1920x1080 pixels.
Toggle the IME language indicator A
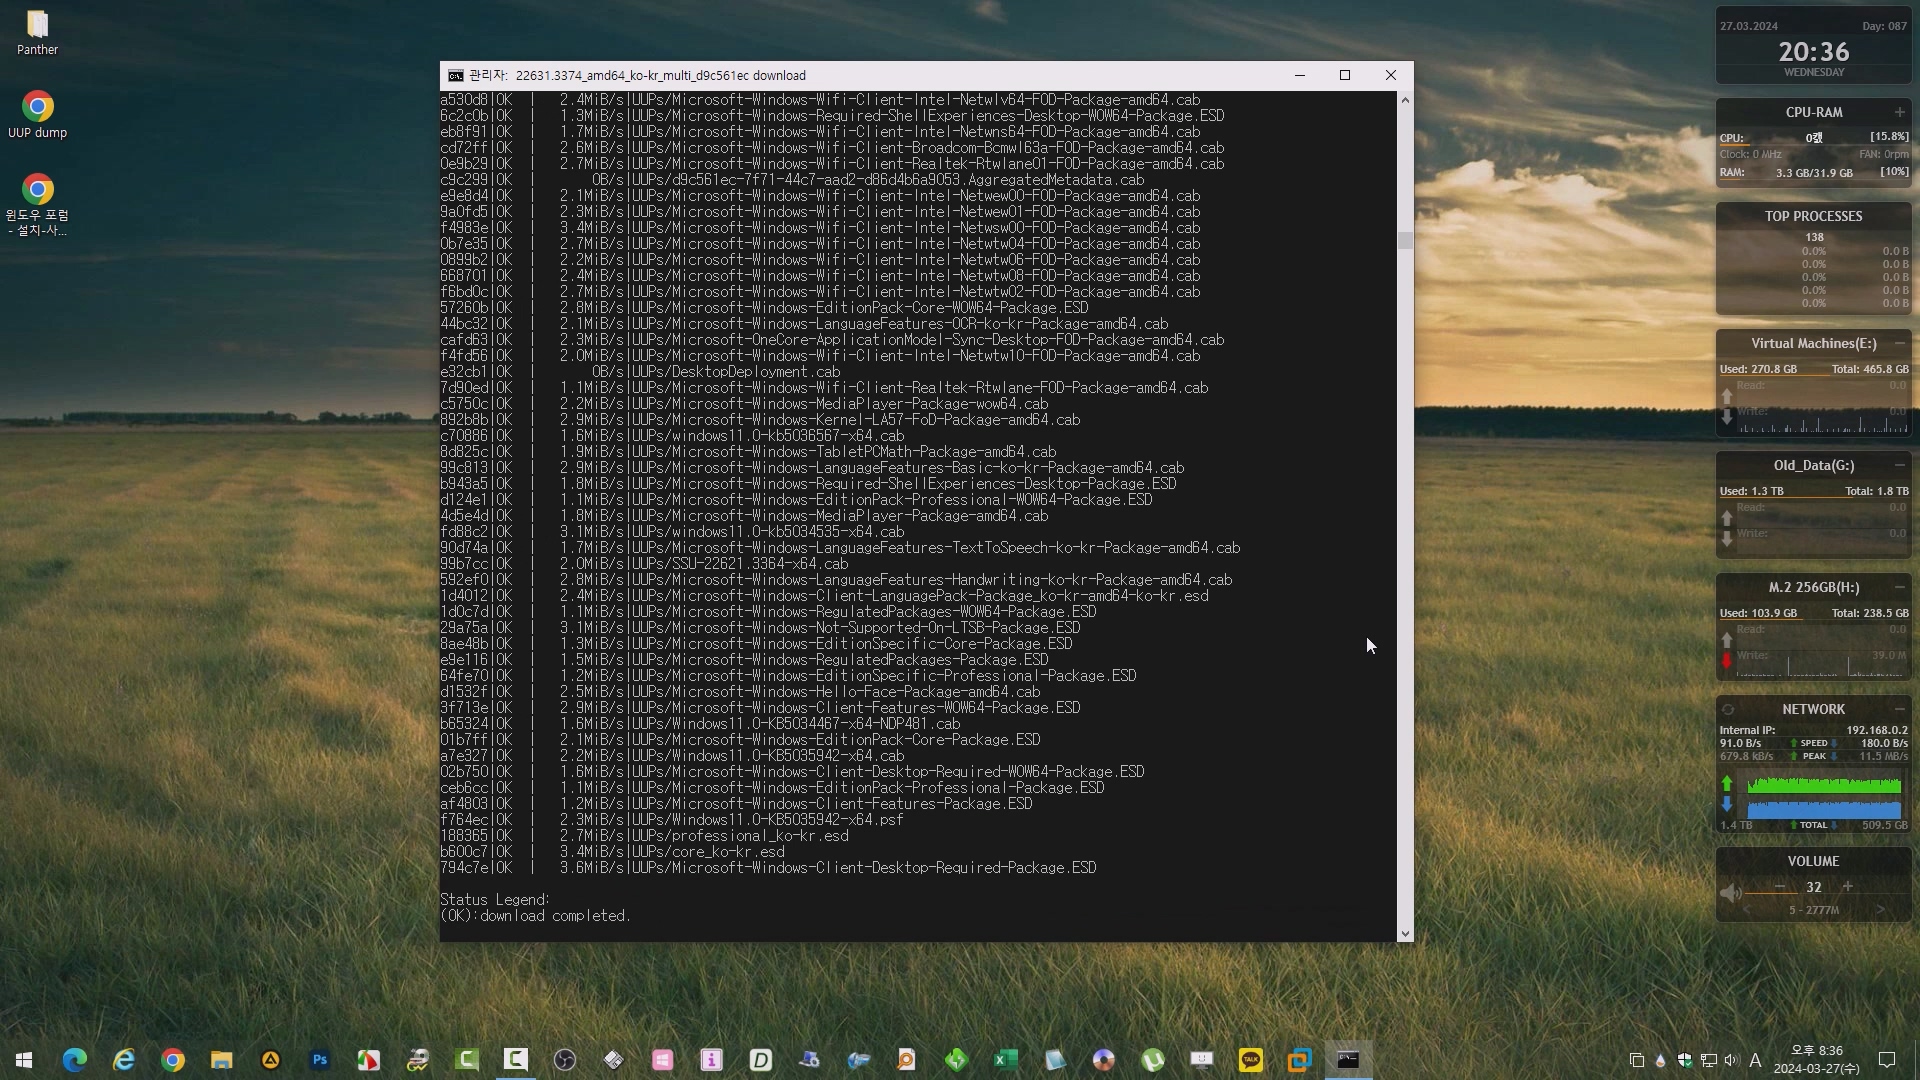[x=1755, y=1060]
